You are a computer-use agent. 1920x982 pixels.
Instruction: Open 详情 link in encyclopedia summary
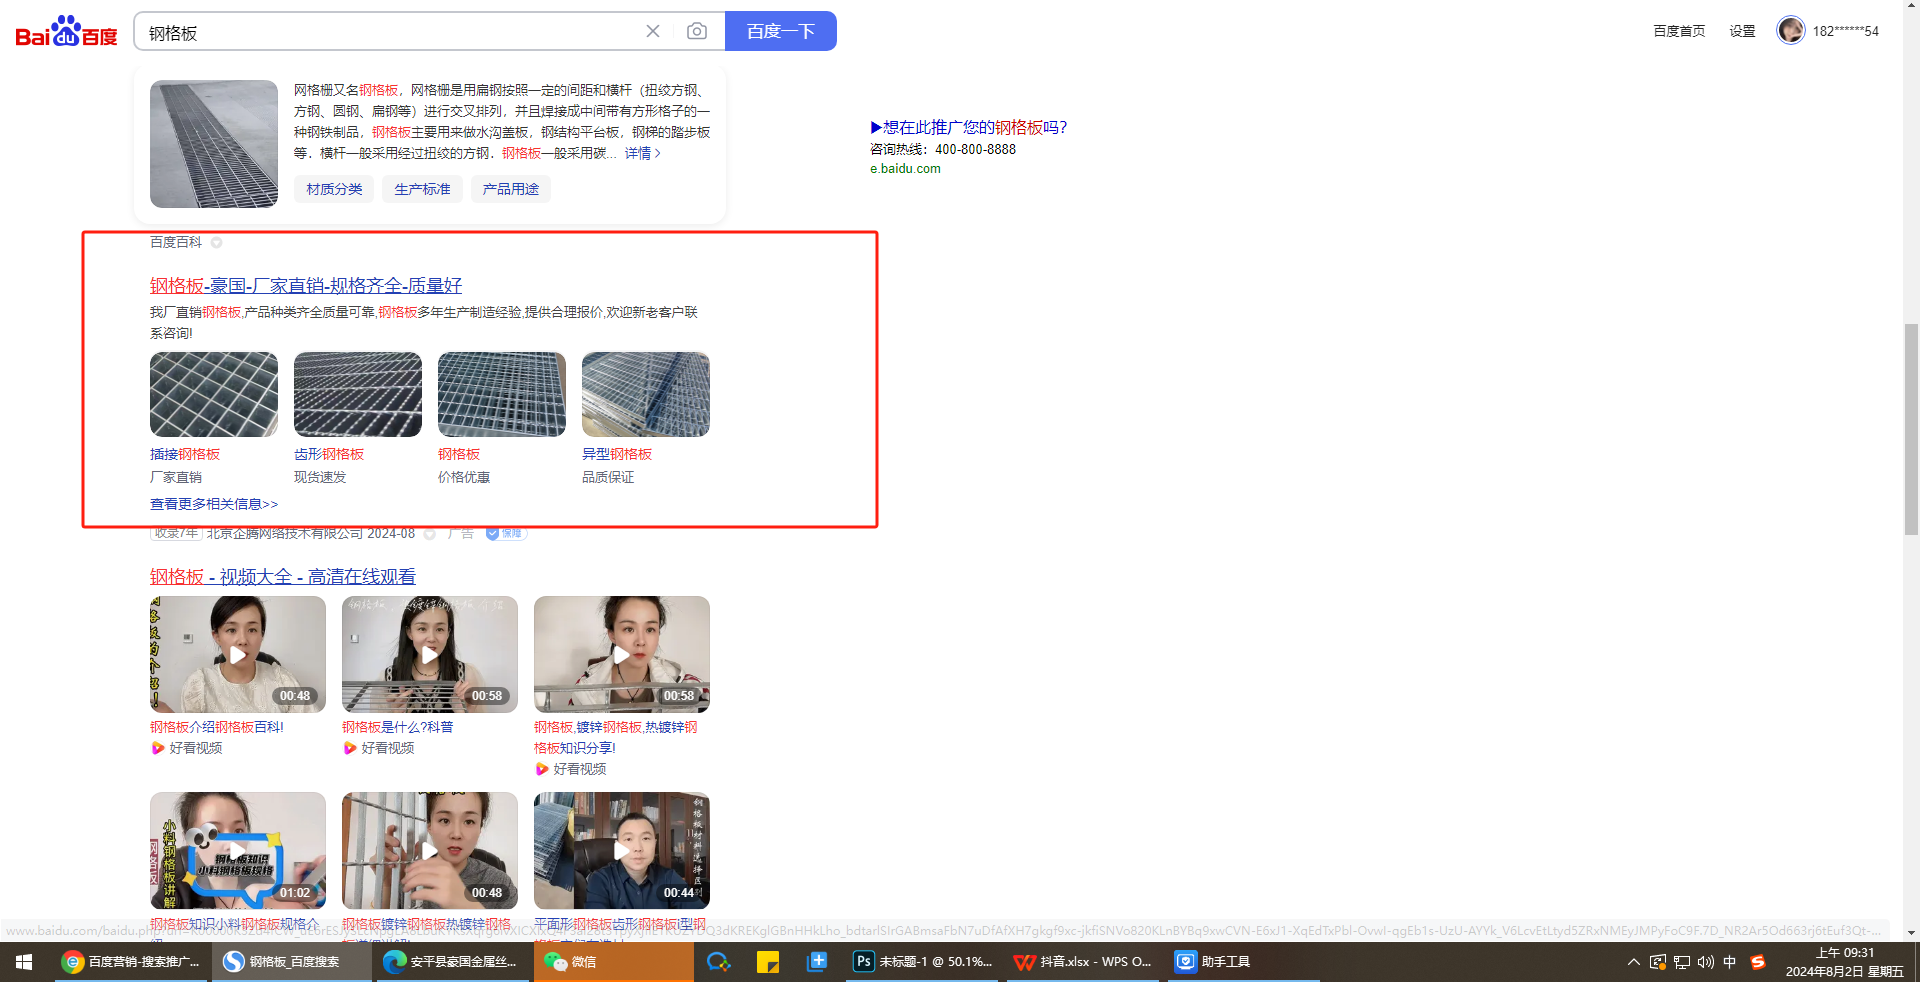point(643,153)
